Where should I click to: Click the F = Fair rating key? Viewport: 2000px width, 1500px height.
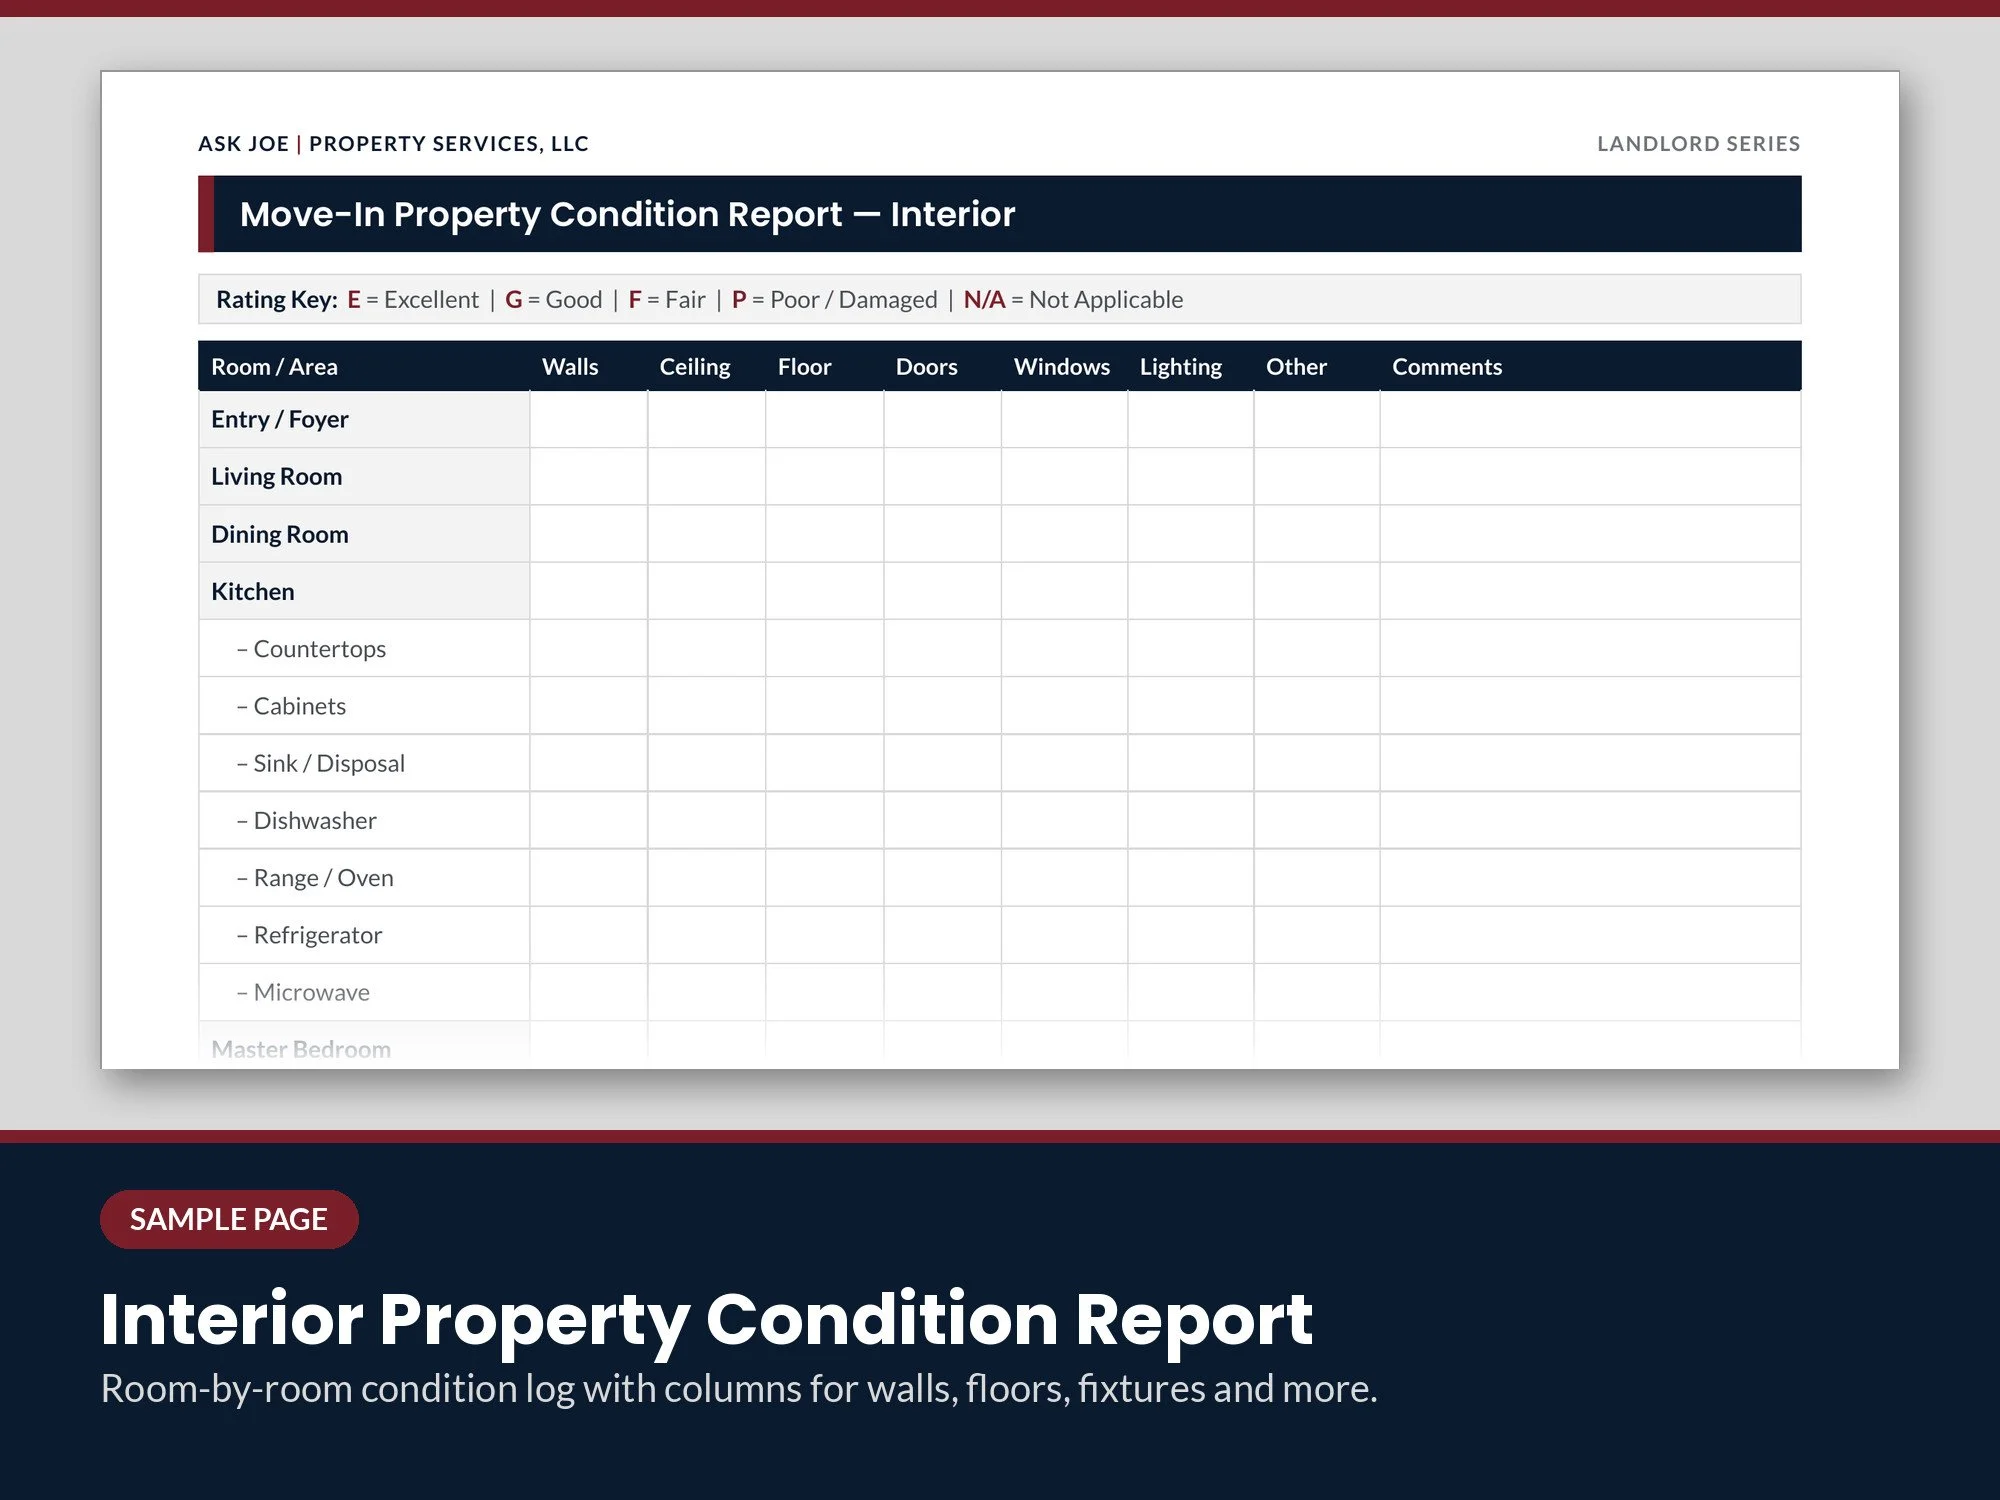pyautogui.click(x=667, y=299)
